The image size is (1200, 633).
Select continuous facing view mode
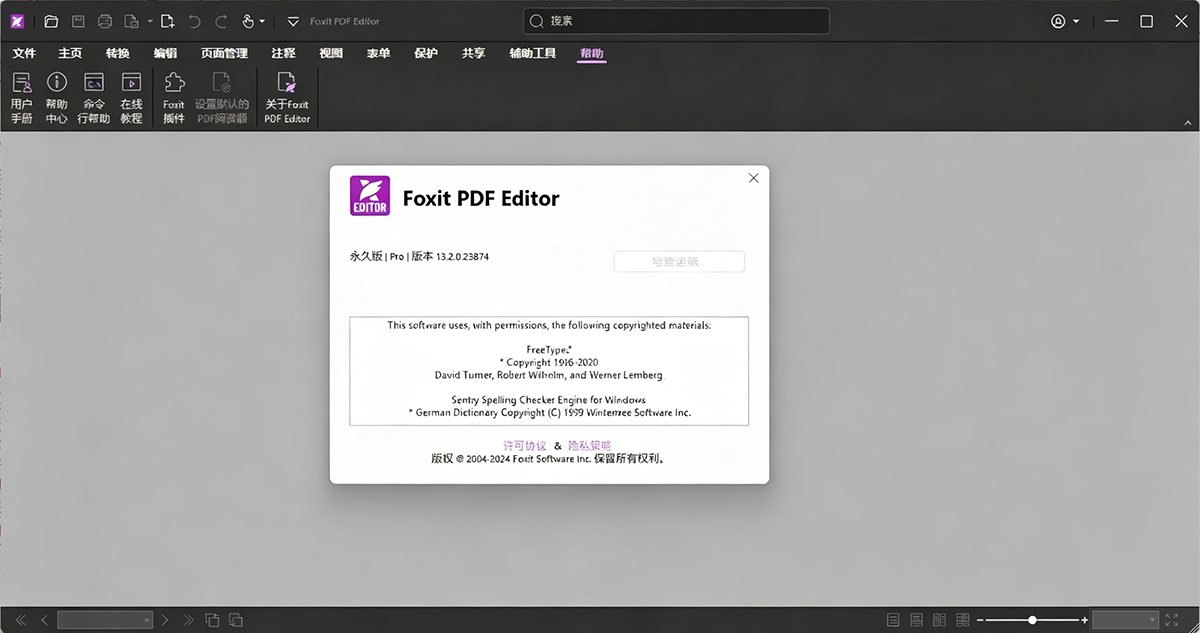[963, 620]
